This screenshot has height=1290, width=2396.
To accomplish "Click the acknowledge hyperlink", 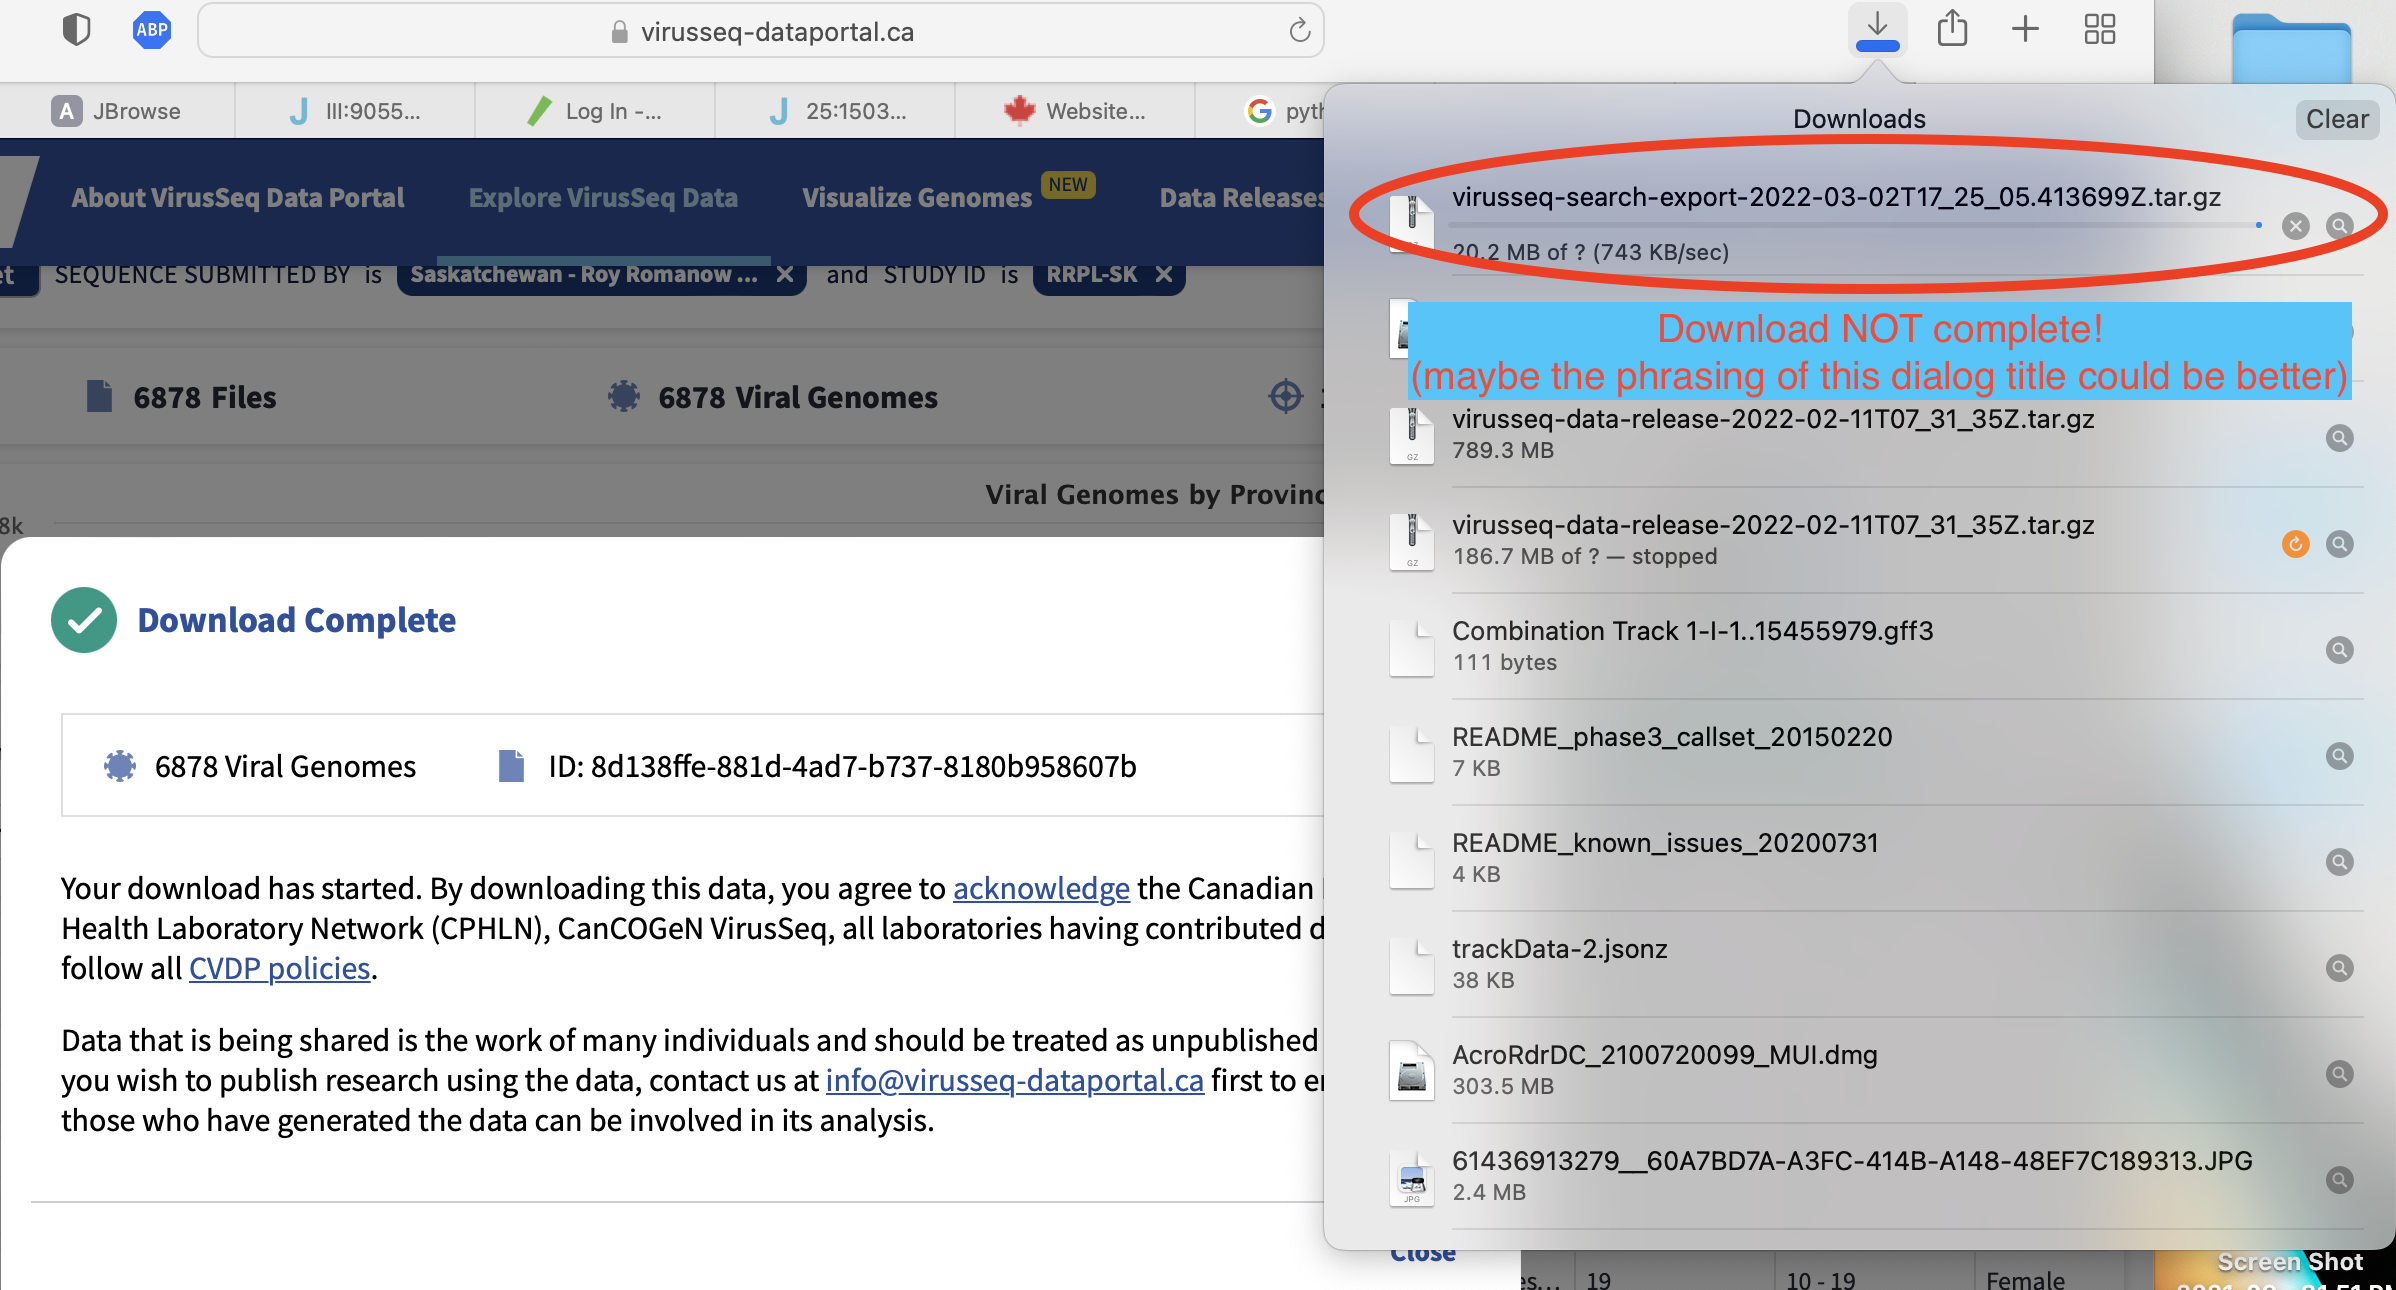I will [x=1040, y=888].
